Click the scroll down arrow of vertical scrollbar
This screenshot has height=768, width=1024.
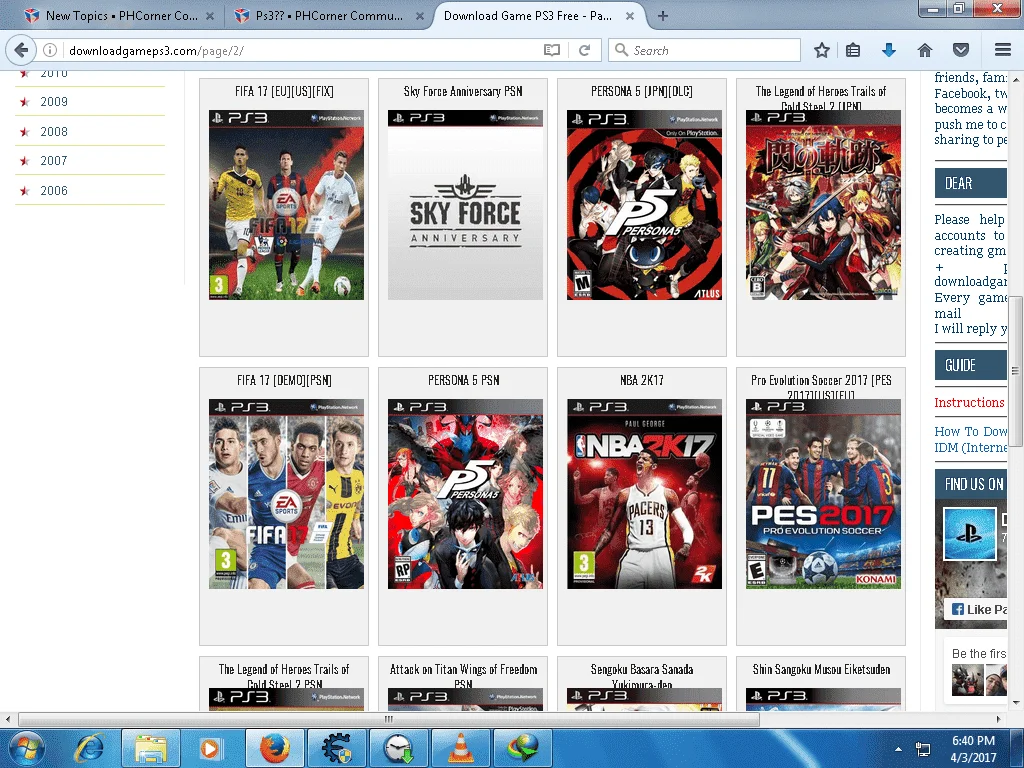point(1015,703)
